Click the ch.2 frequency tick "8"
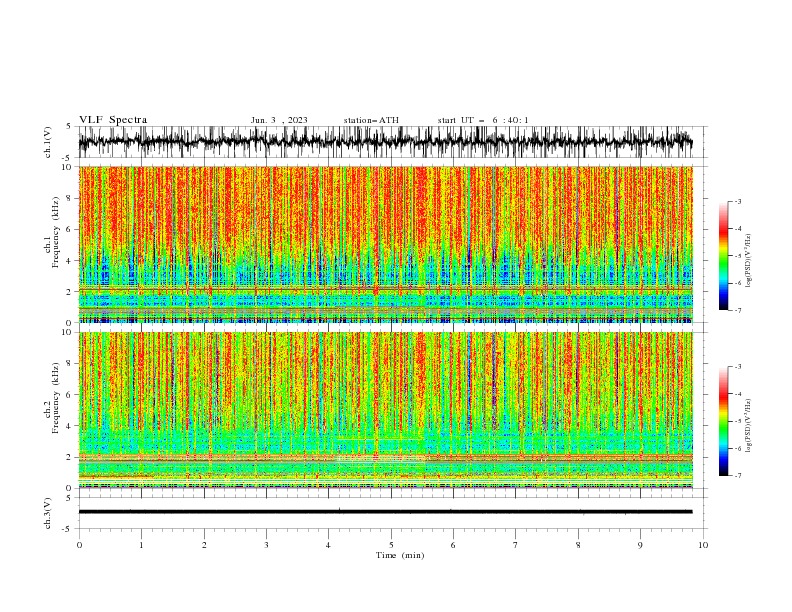 [69, 364]
